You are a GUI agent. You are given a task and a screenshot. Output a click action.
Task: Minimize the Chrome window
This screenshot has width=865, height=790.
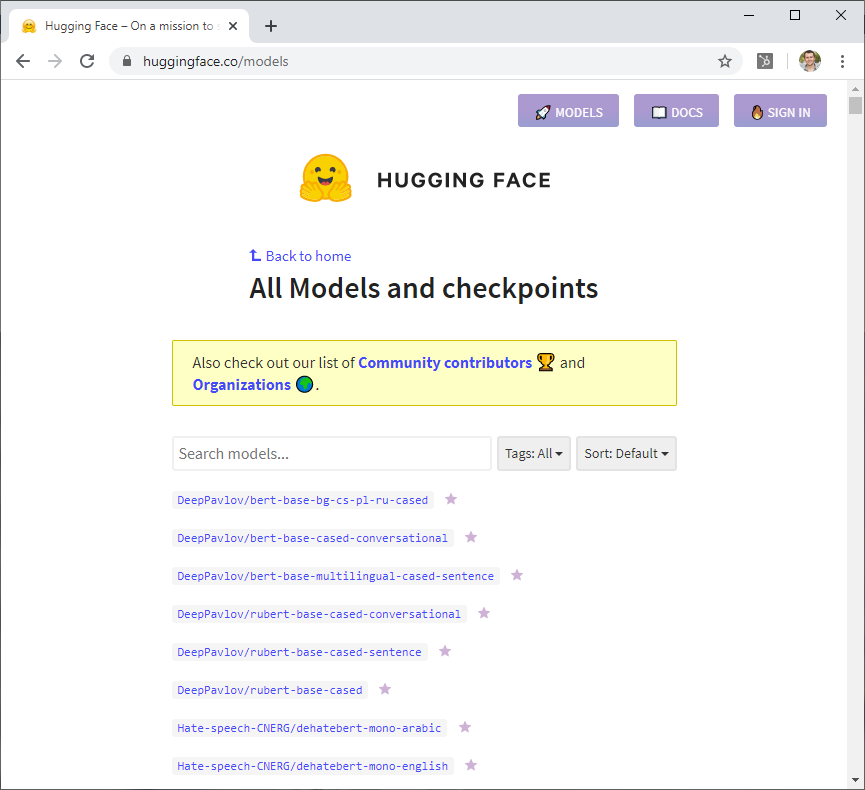[749, 15]
